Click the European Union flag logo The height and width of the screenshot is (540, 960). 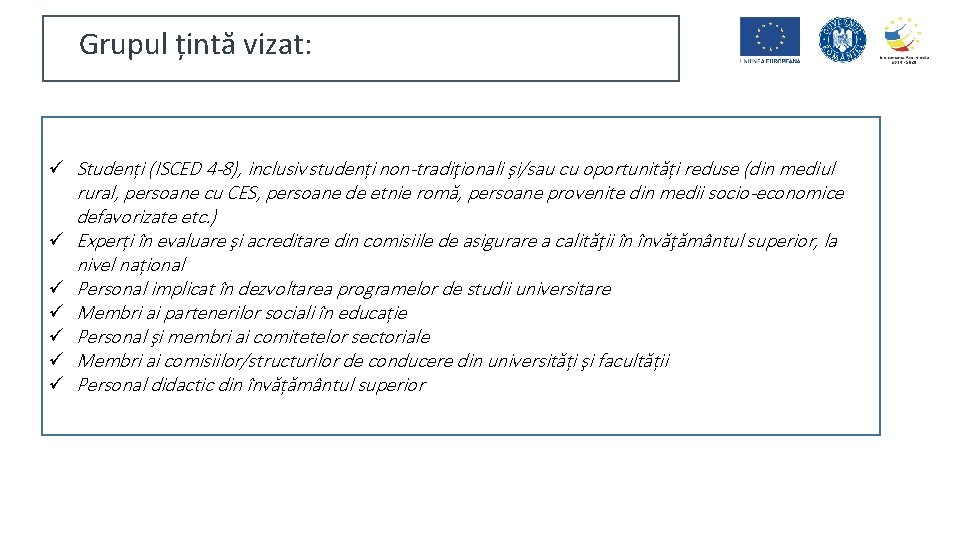(769, 37)
